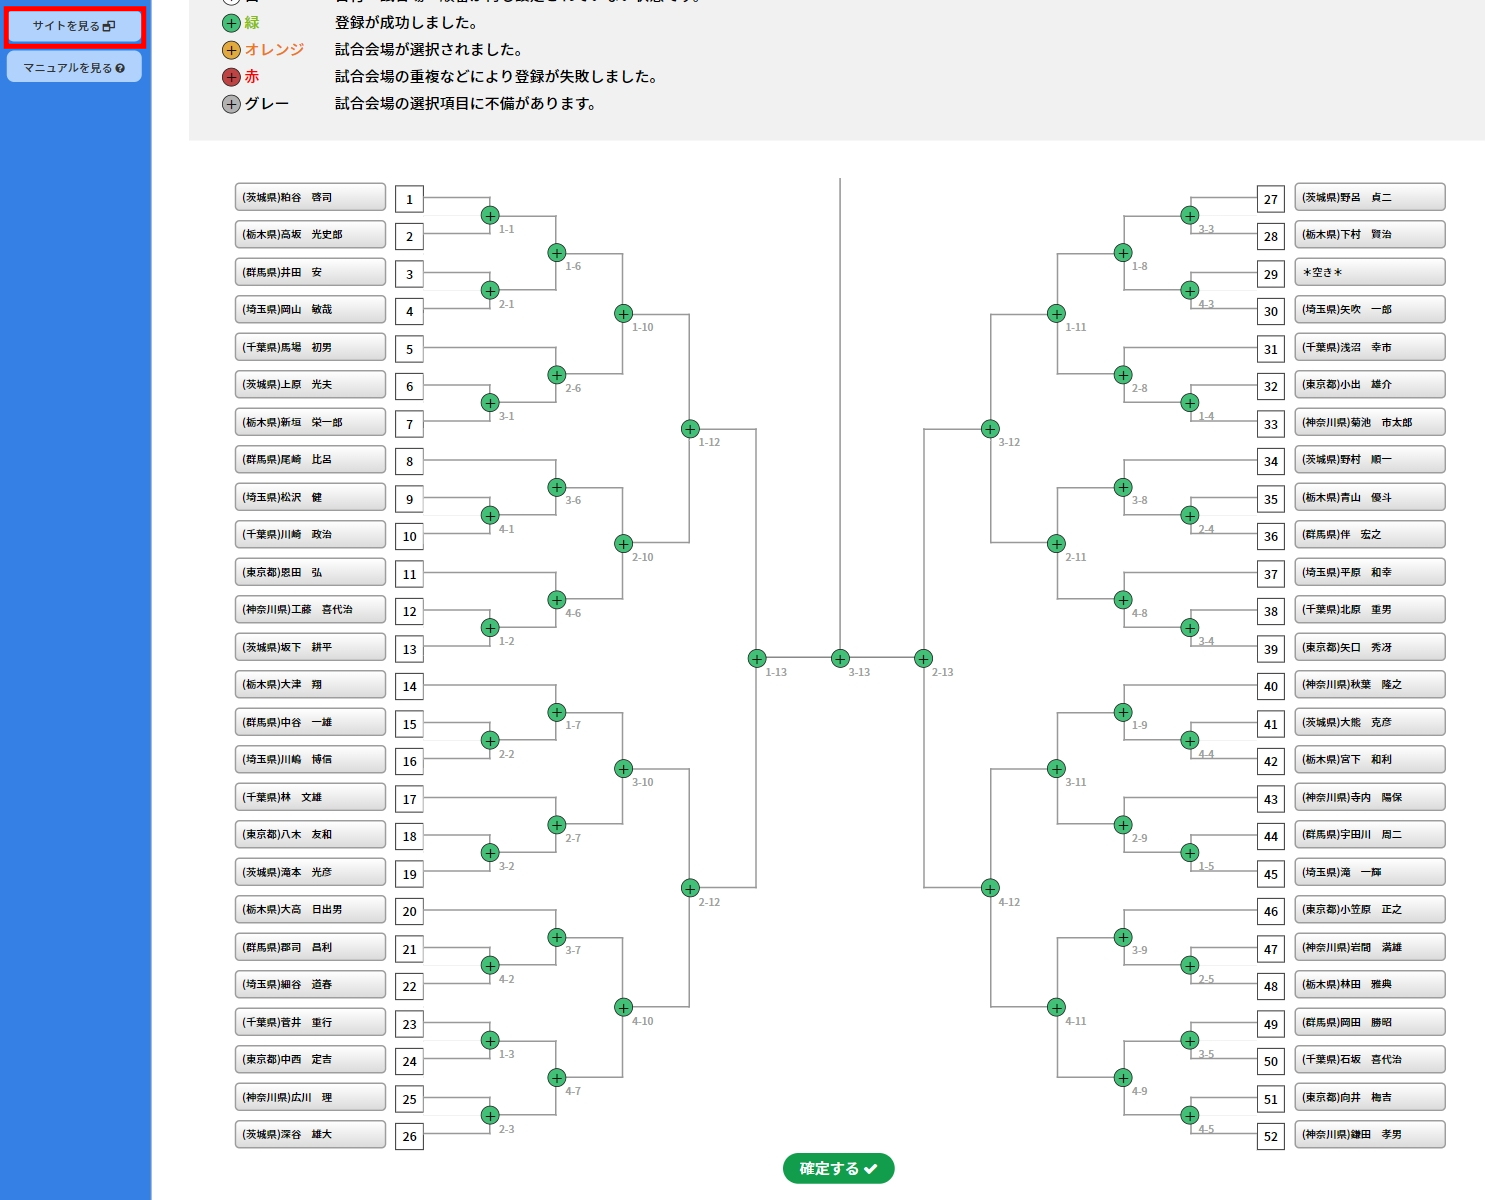Select player (東京都)恩田 弘 entry

tap(310, 573)
